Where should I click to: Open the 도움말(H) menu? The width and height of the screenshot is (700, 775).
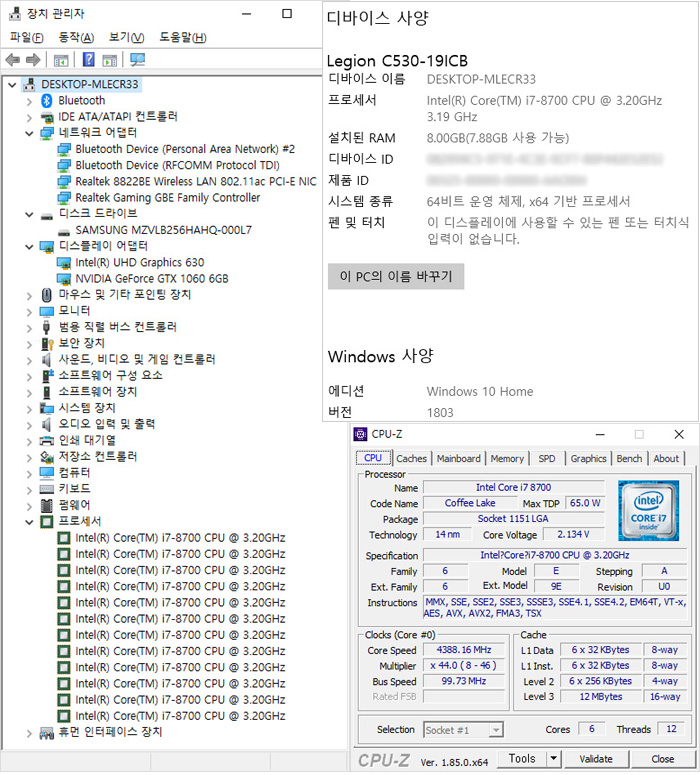pyautogui.click(x=183, y=38)
